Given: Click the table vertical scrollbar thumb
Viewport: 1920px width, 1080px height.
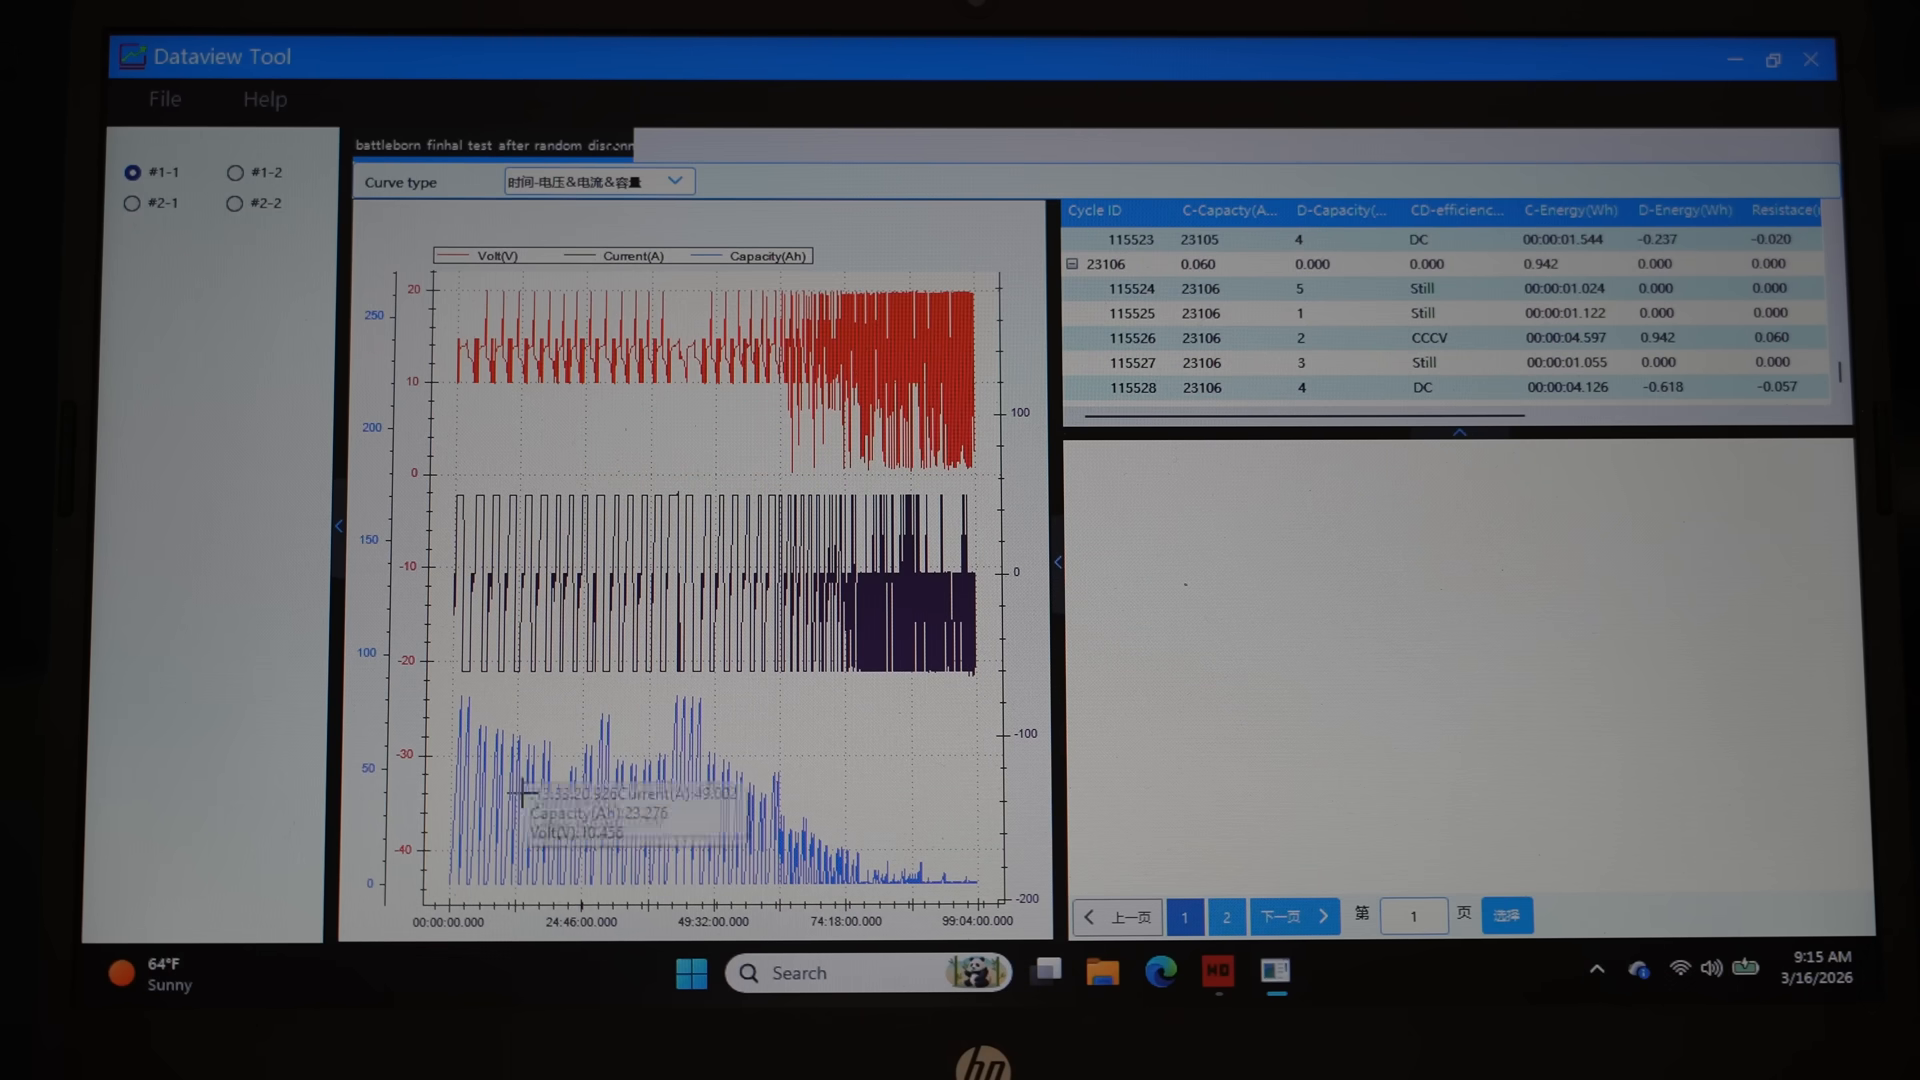Looking at the screenshot, I should pyautogui.click(x=1840, y=371).
